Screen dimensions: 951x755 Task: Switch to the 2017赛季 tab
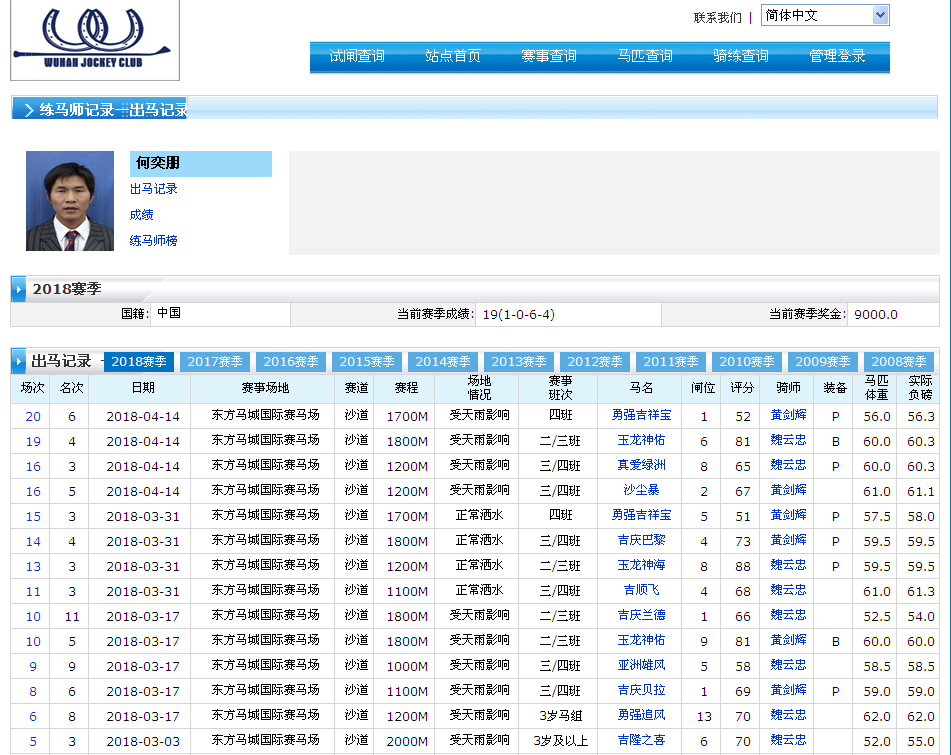pos(215,362)
